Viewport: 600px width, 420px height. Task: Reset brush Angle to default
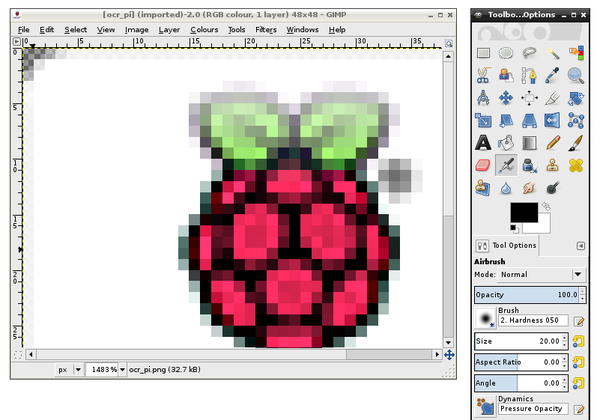click(578, 383)
